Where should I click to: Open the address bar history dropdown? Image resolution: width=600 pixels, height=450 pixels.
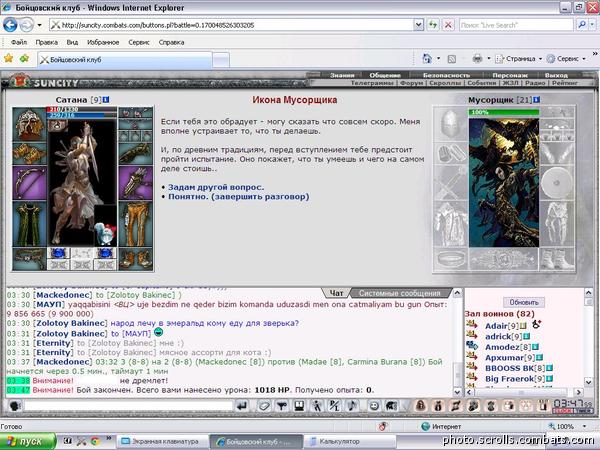(x=419, y=25)
